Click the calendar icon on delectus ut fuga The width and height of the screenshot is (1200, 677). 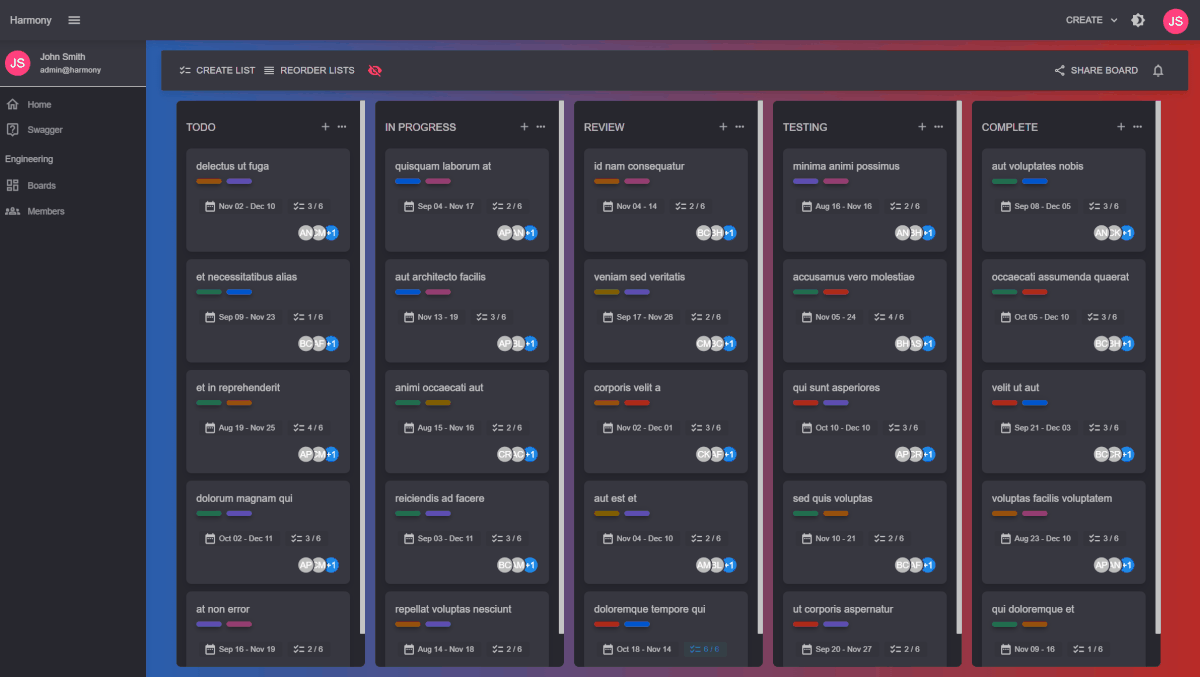coord(210,207)
